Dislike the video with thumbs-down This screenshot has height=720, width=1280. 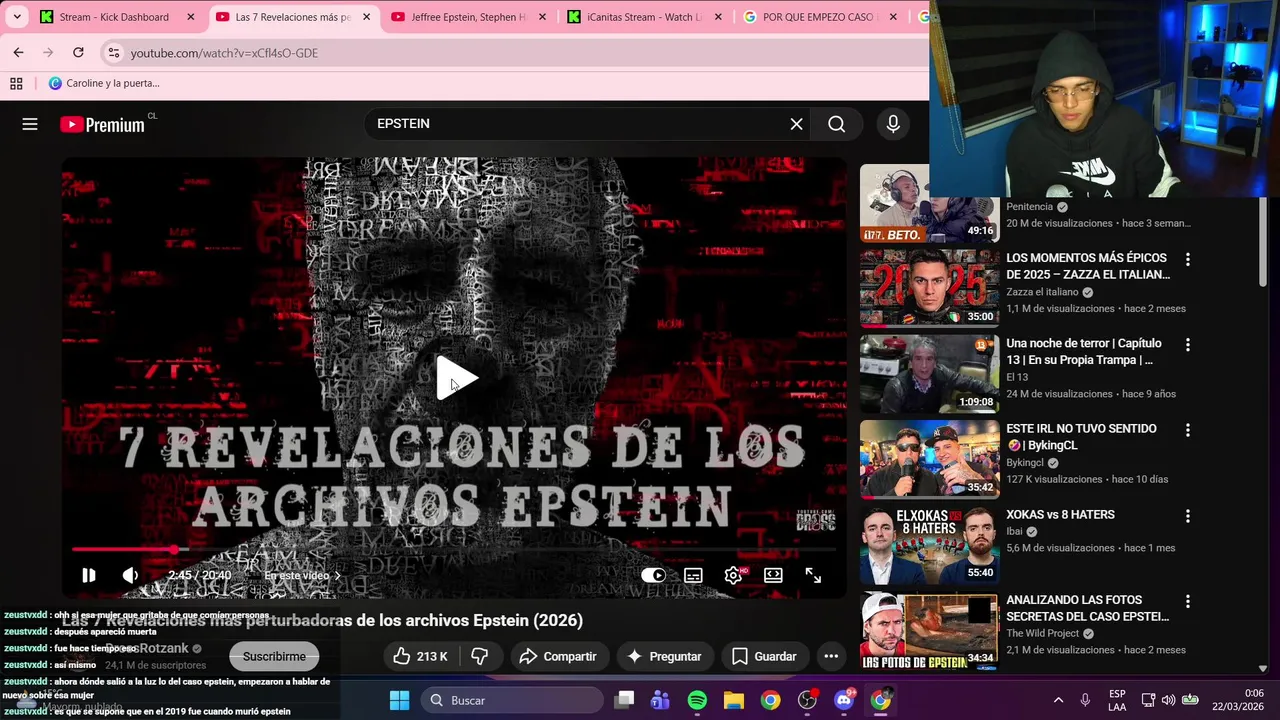pyautogui.click(x=480, y=656)
